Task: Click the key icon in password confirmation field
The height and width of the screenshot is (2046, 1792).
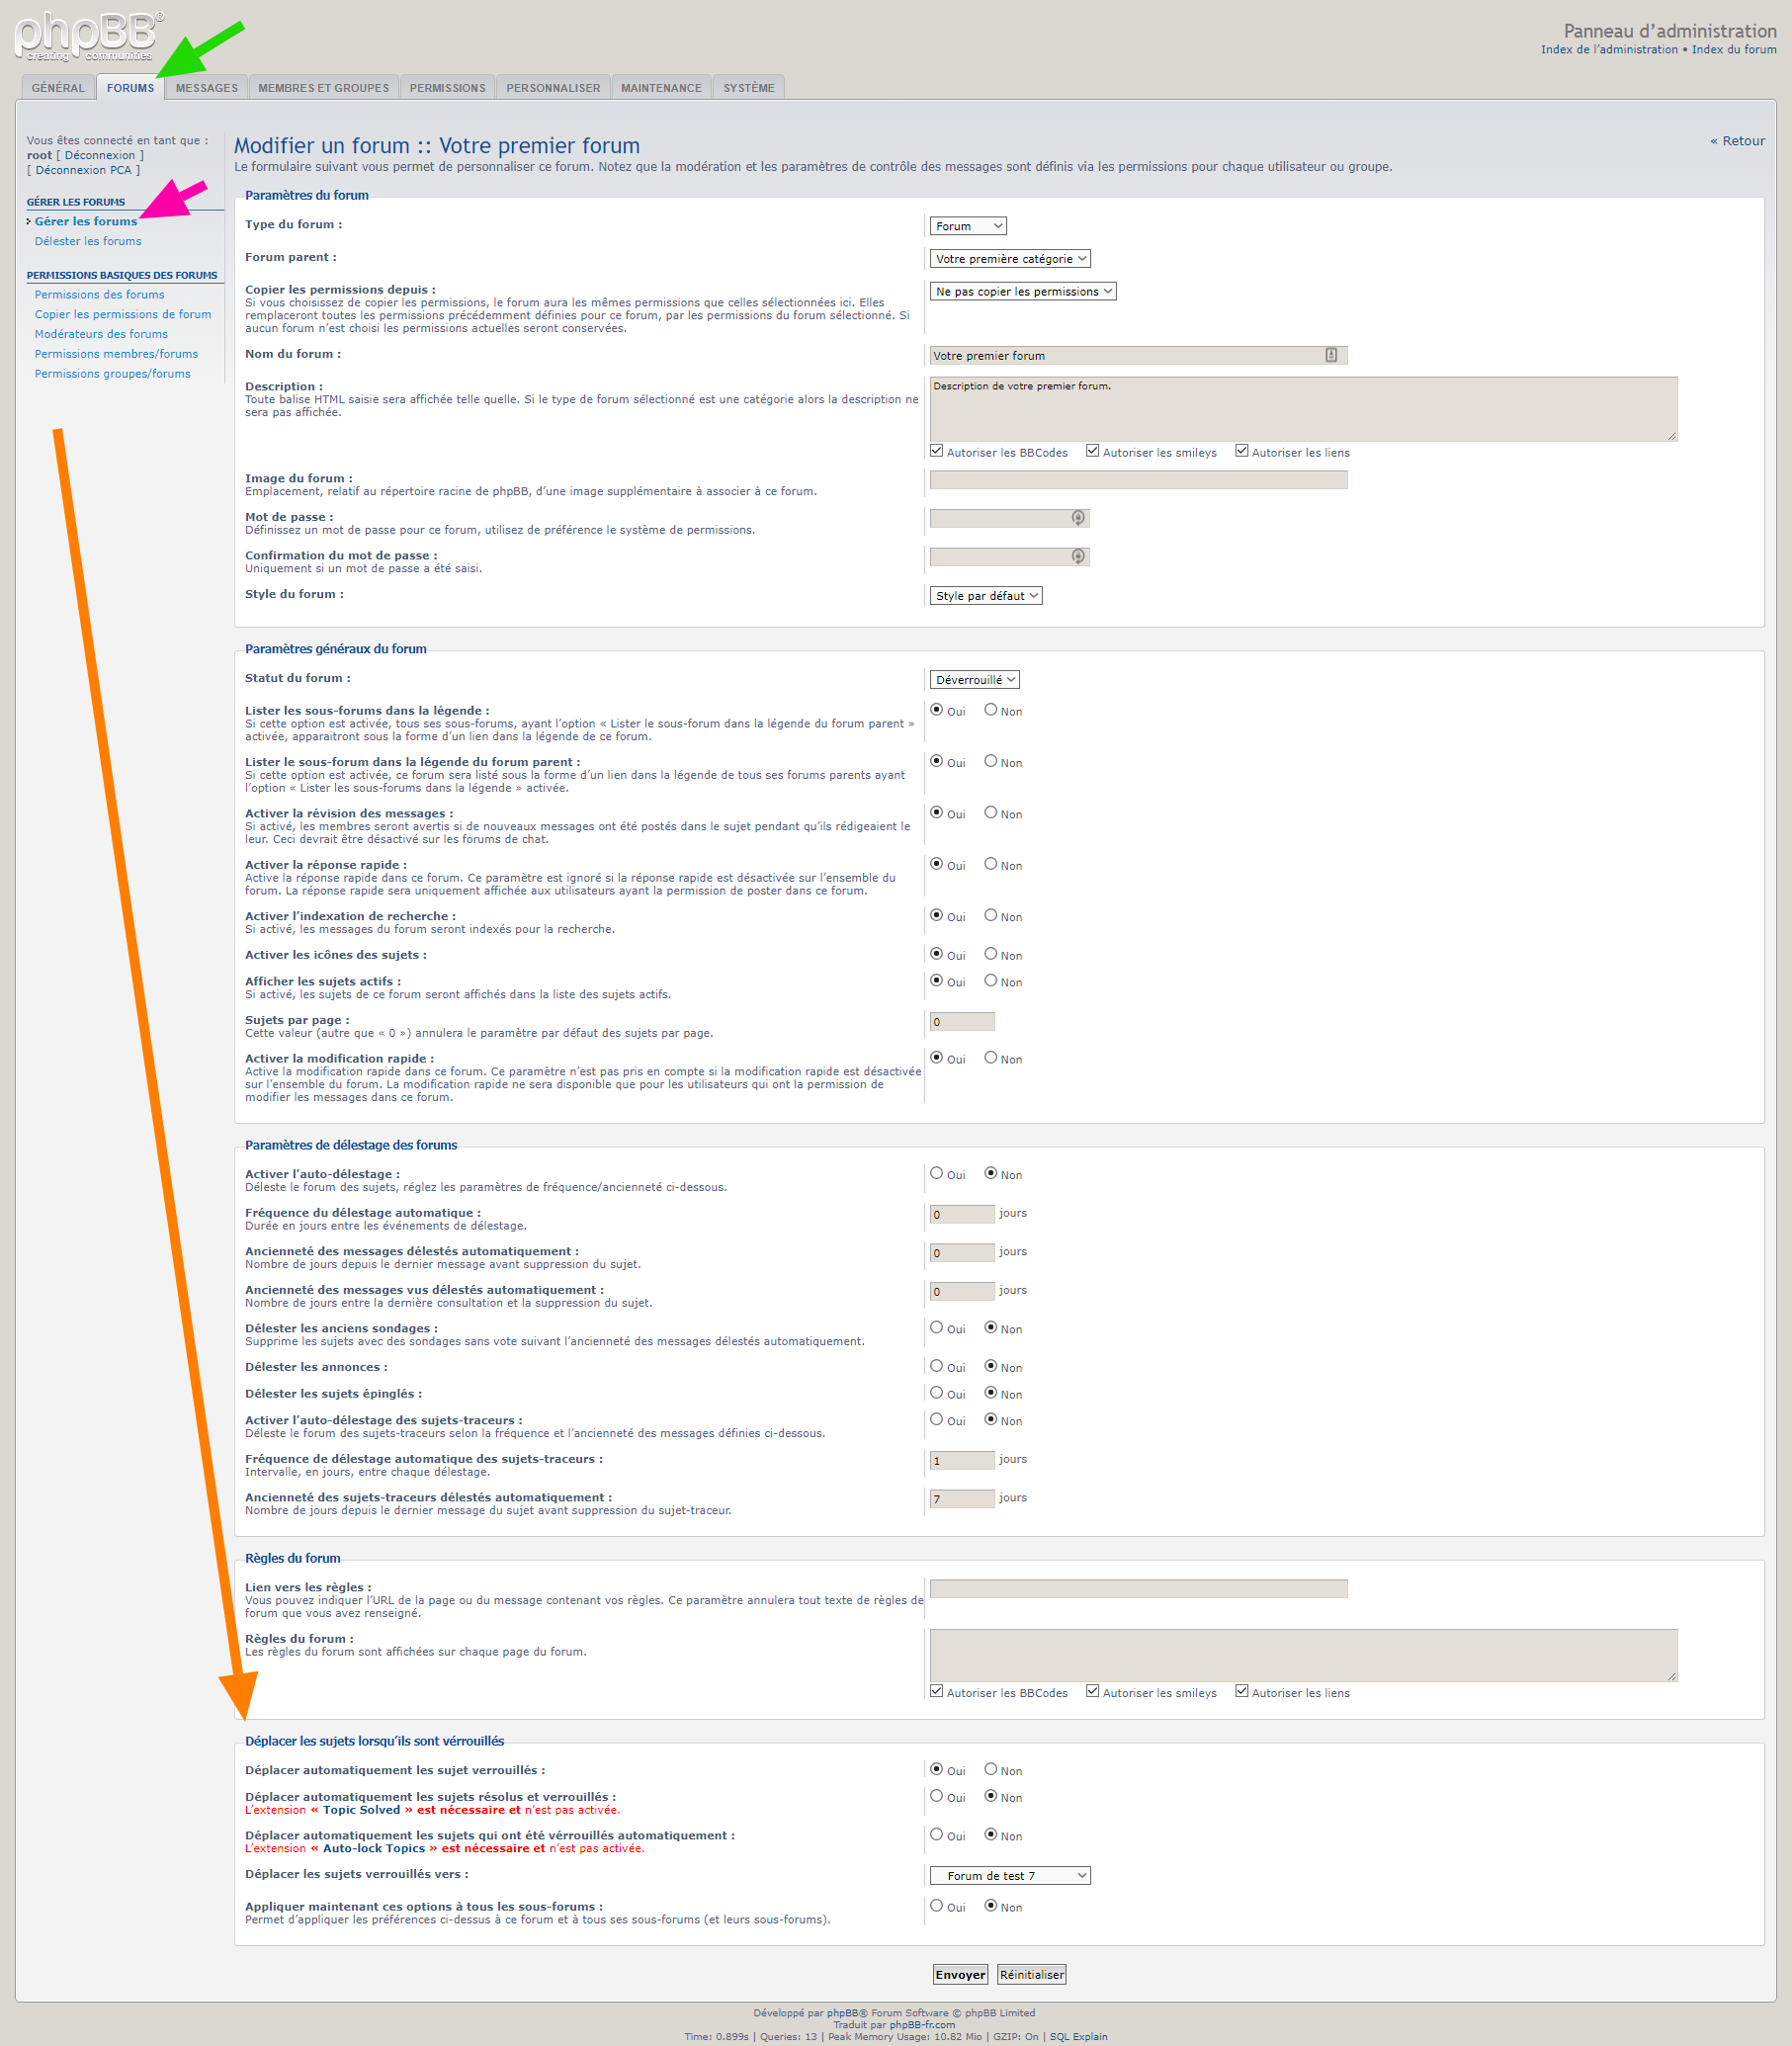Action: click(1078, 556)
